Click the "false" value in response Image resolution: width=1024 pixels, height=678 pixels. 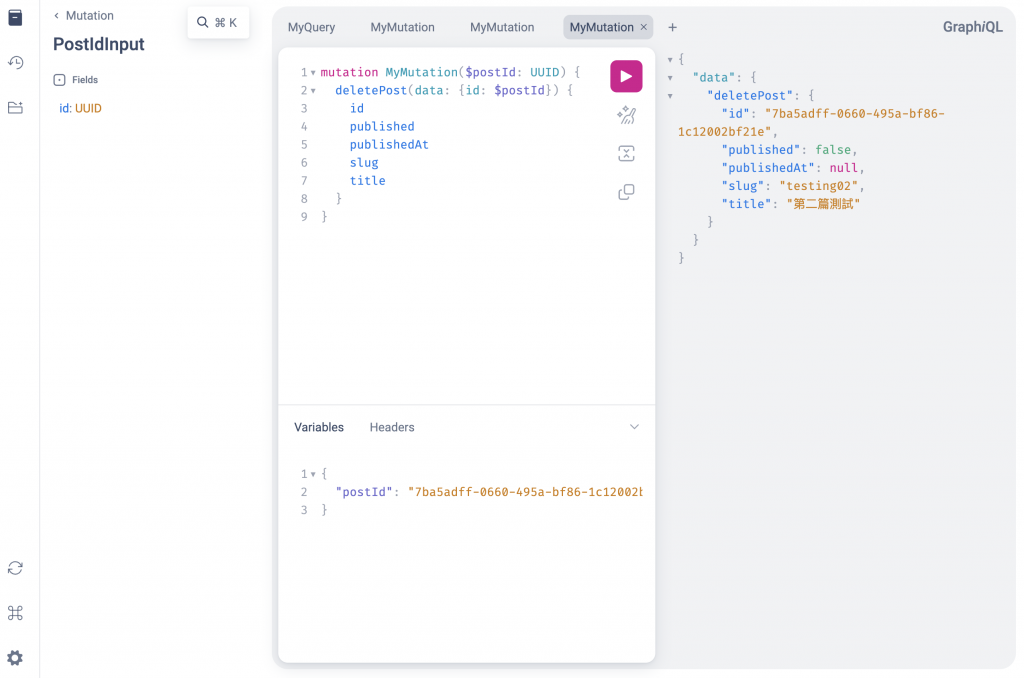(x=833, y=150)
